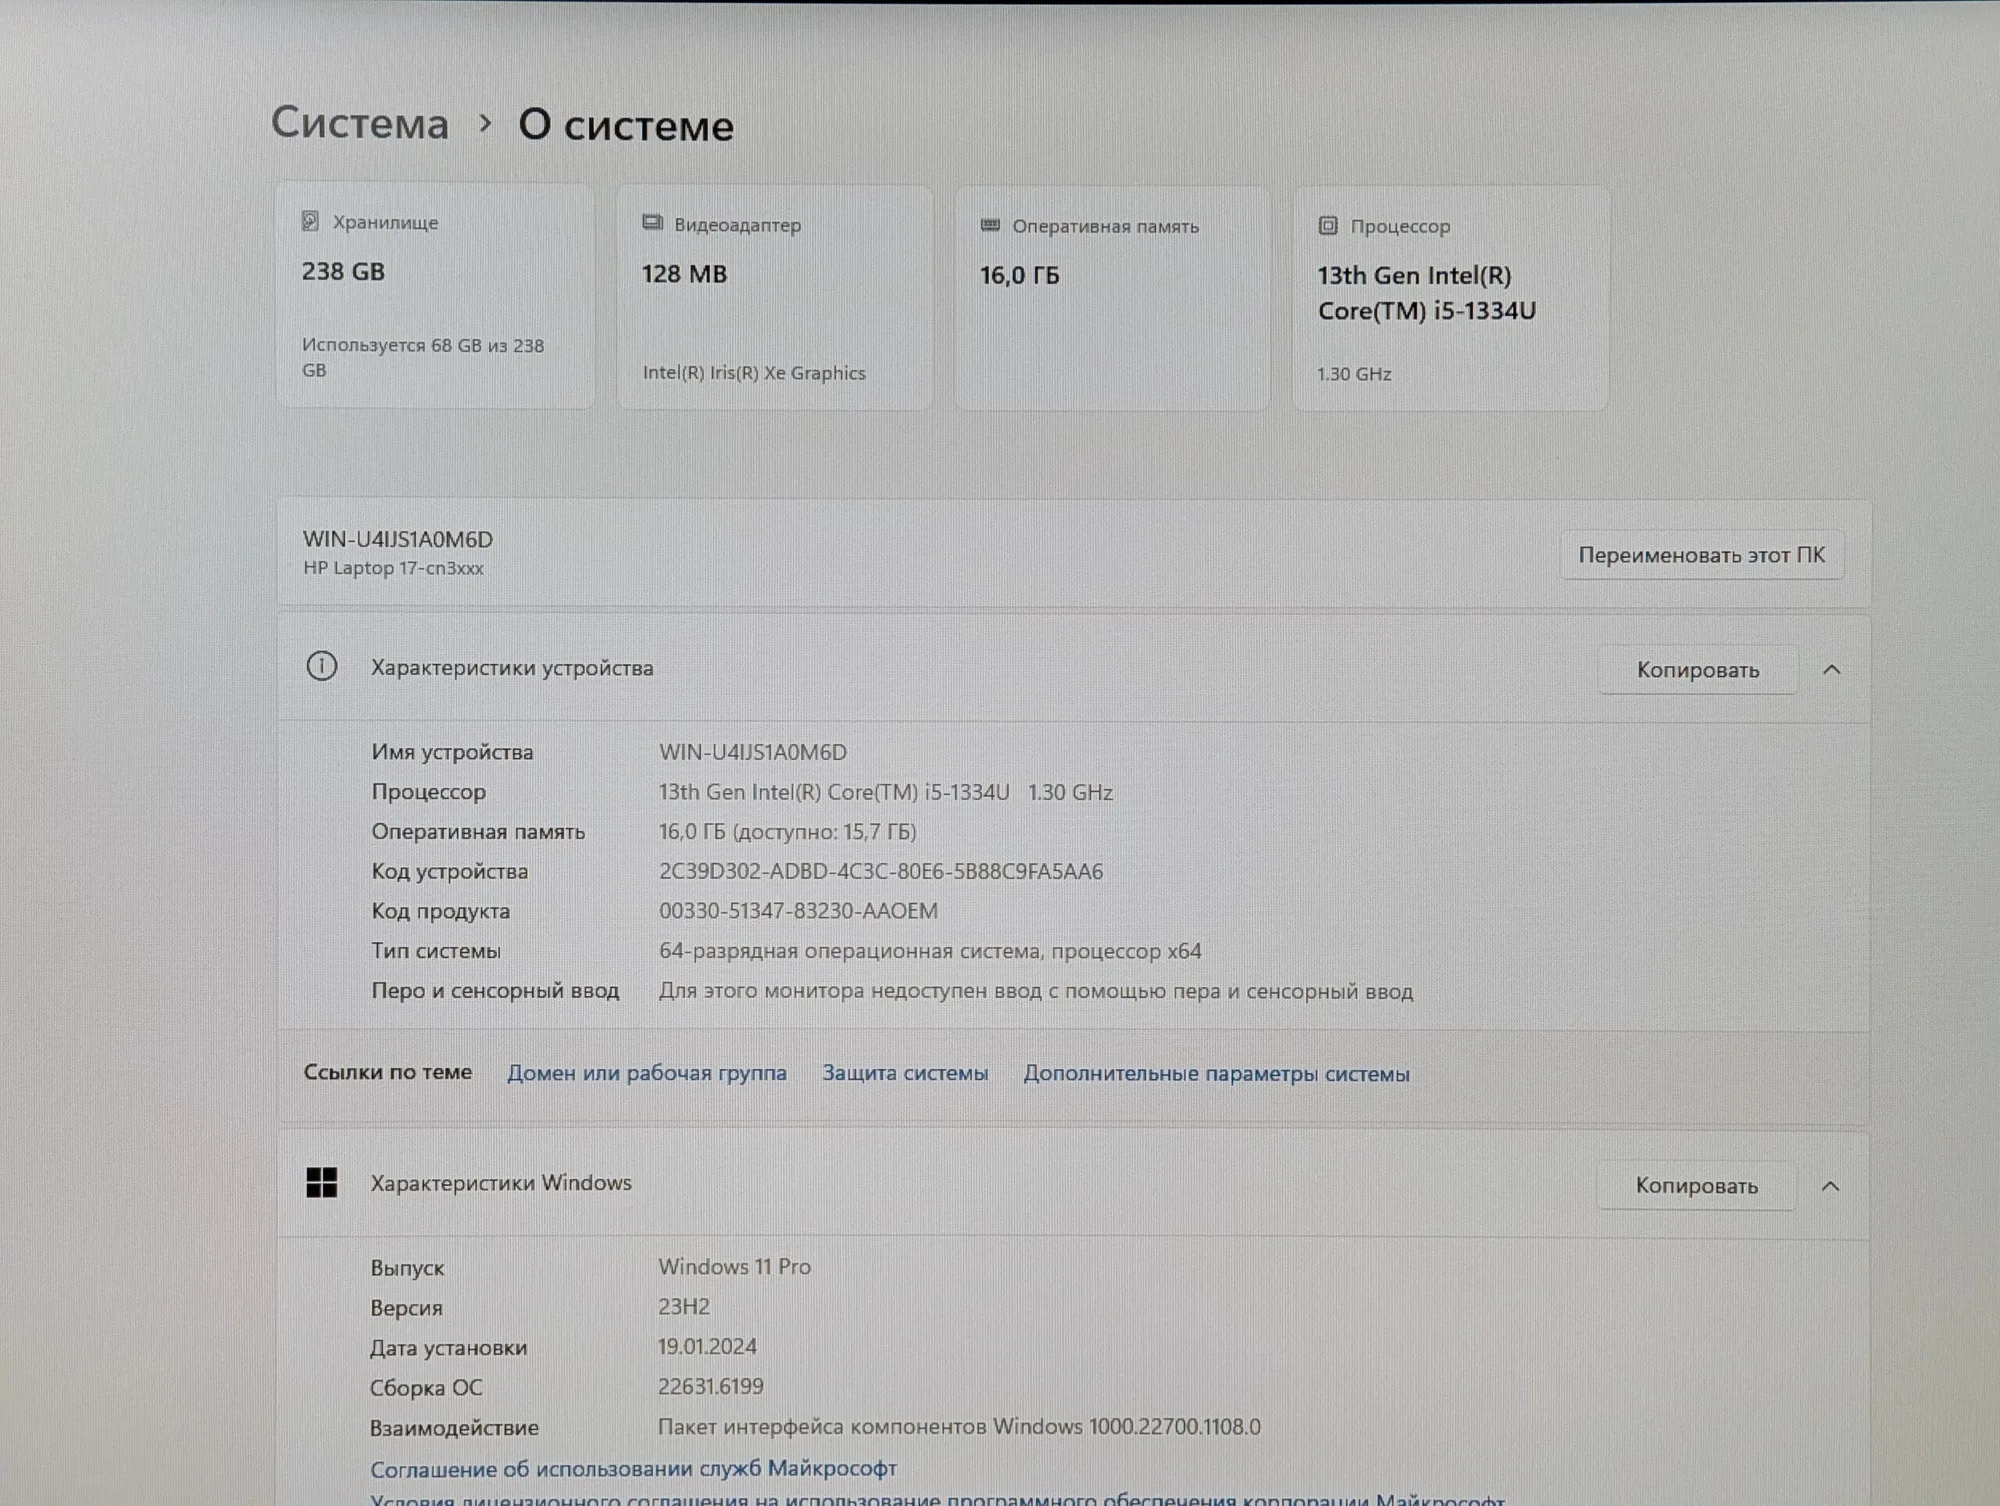Click the 13th Gen Intel Core i5-1334U card text
2000x1506 pixels.
point(1426,293)
